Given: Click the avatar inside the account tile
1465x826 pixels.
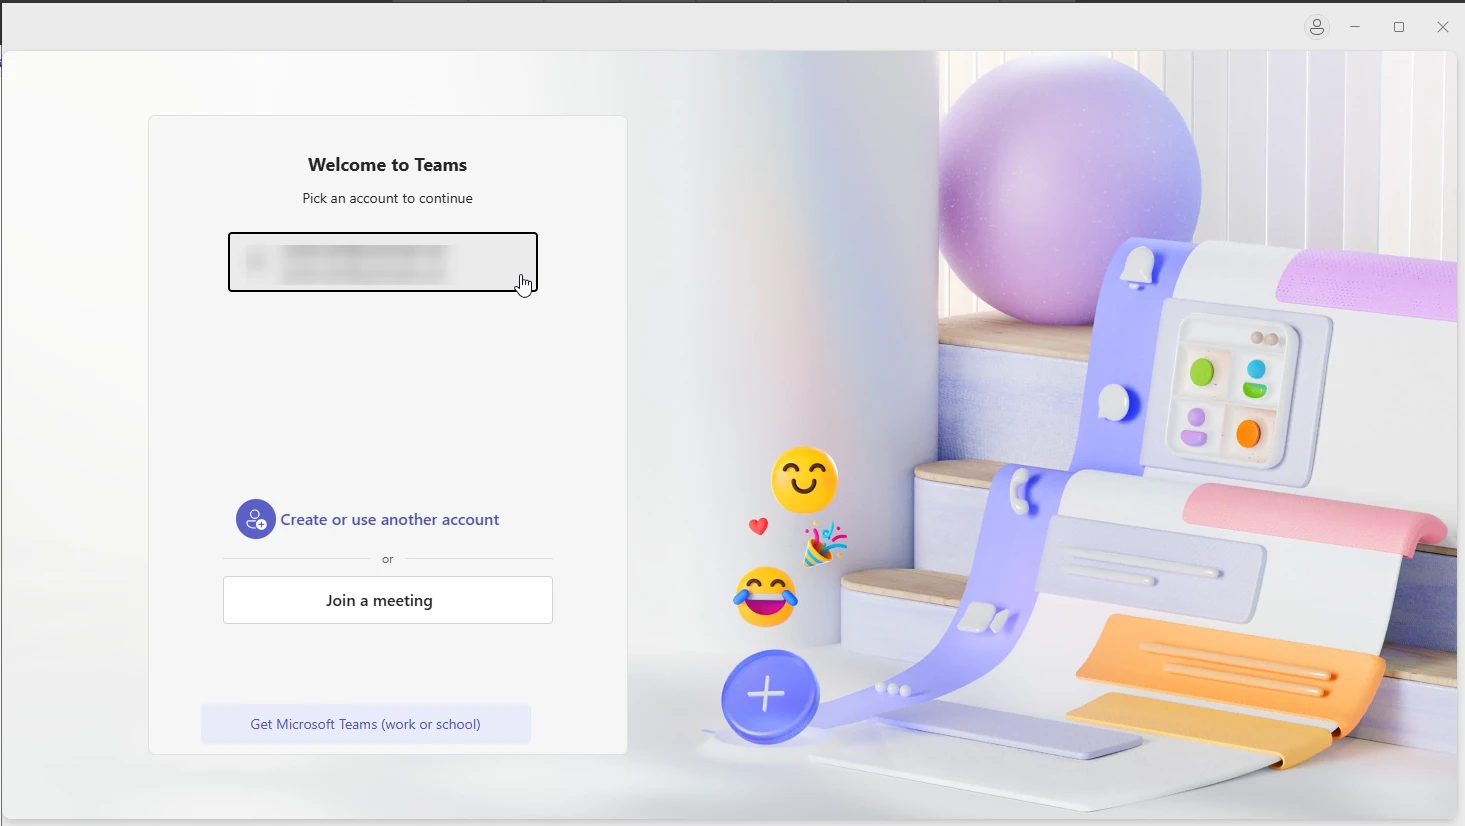Looking at the screenshot, I should click(257, 262).
